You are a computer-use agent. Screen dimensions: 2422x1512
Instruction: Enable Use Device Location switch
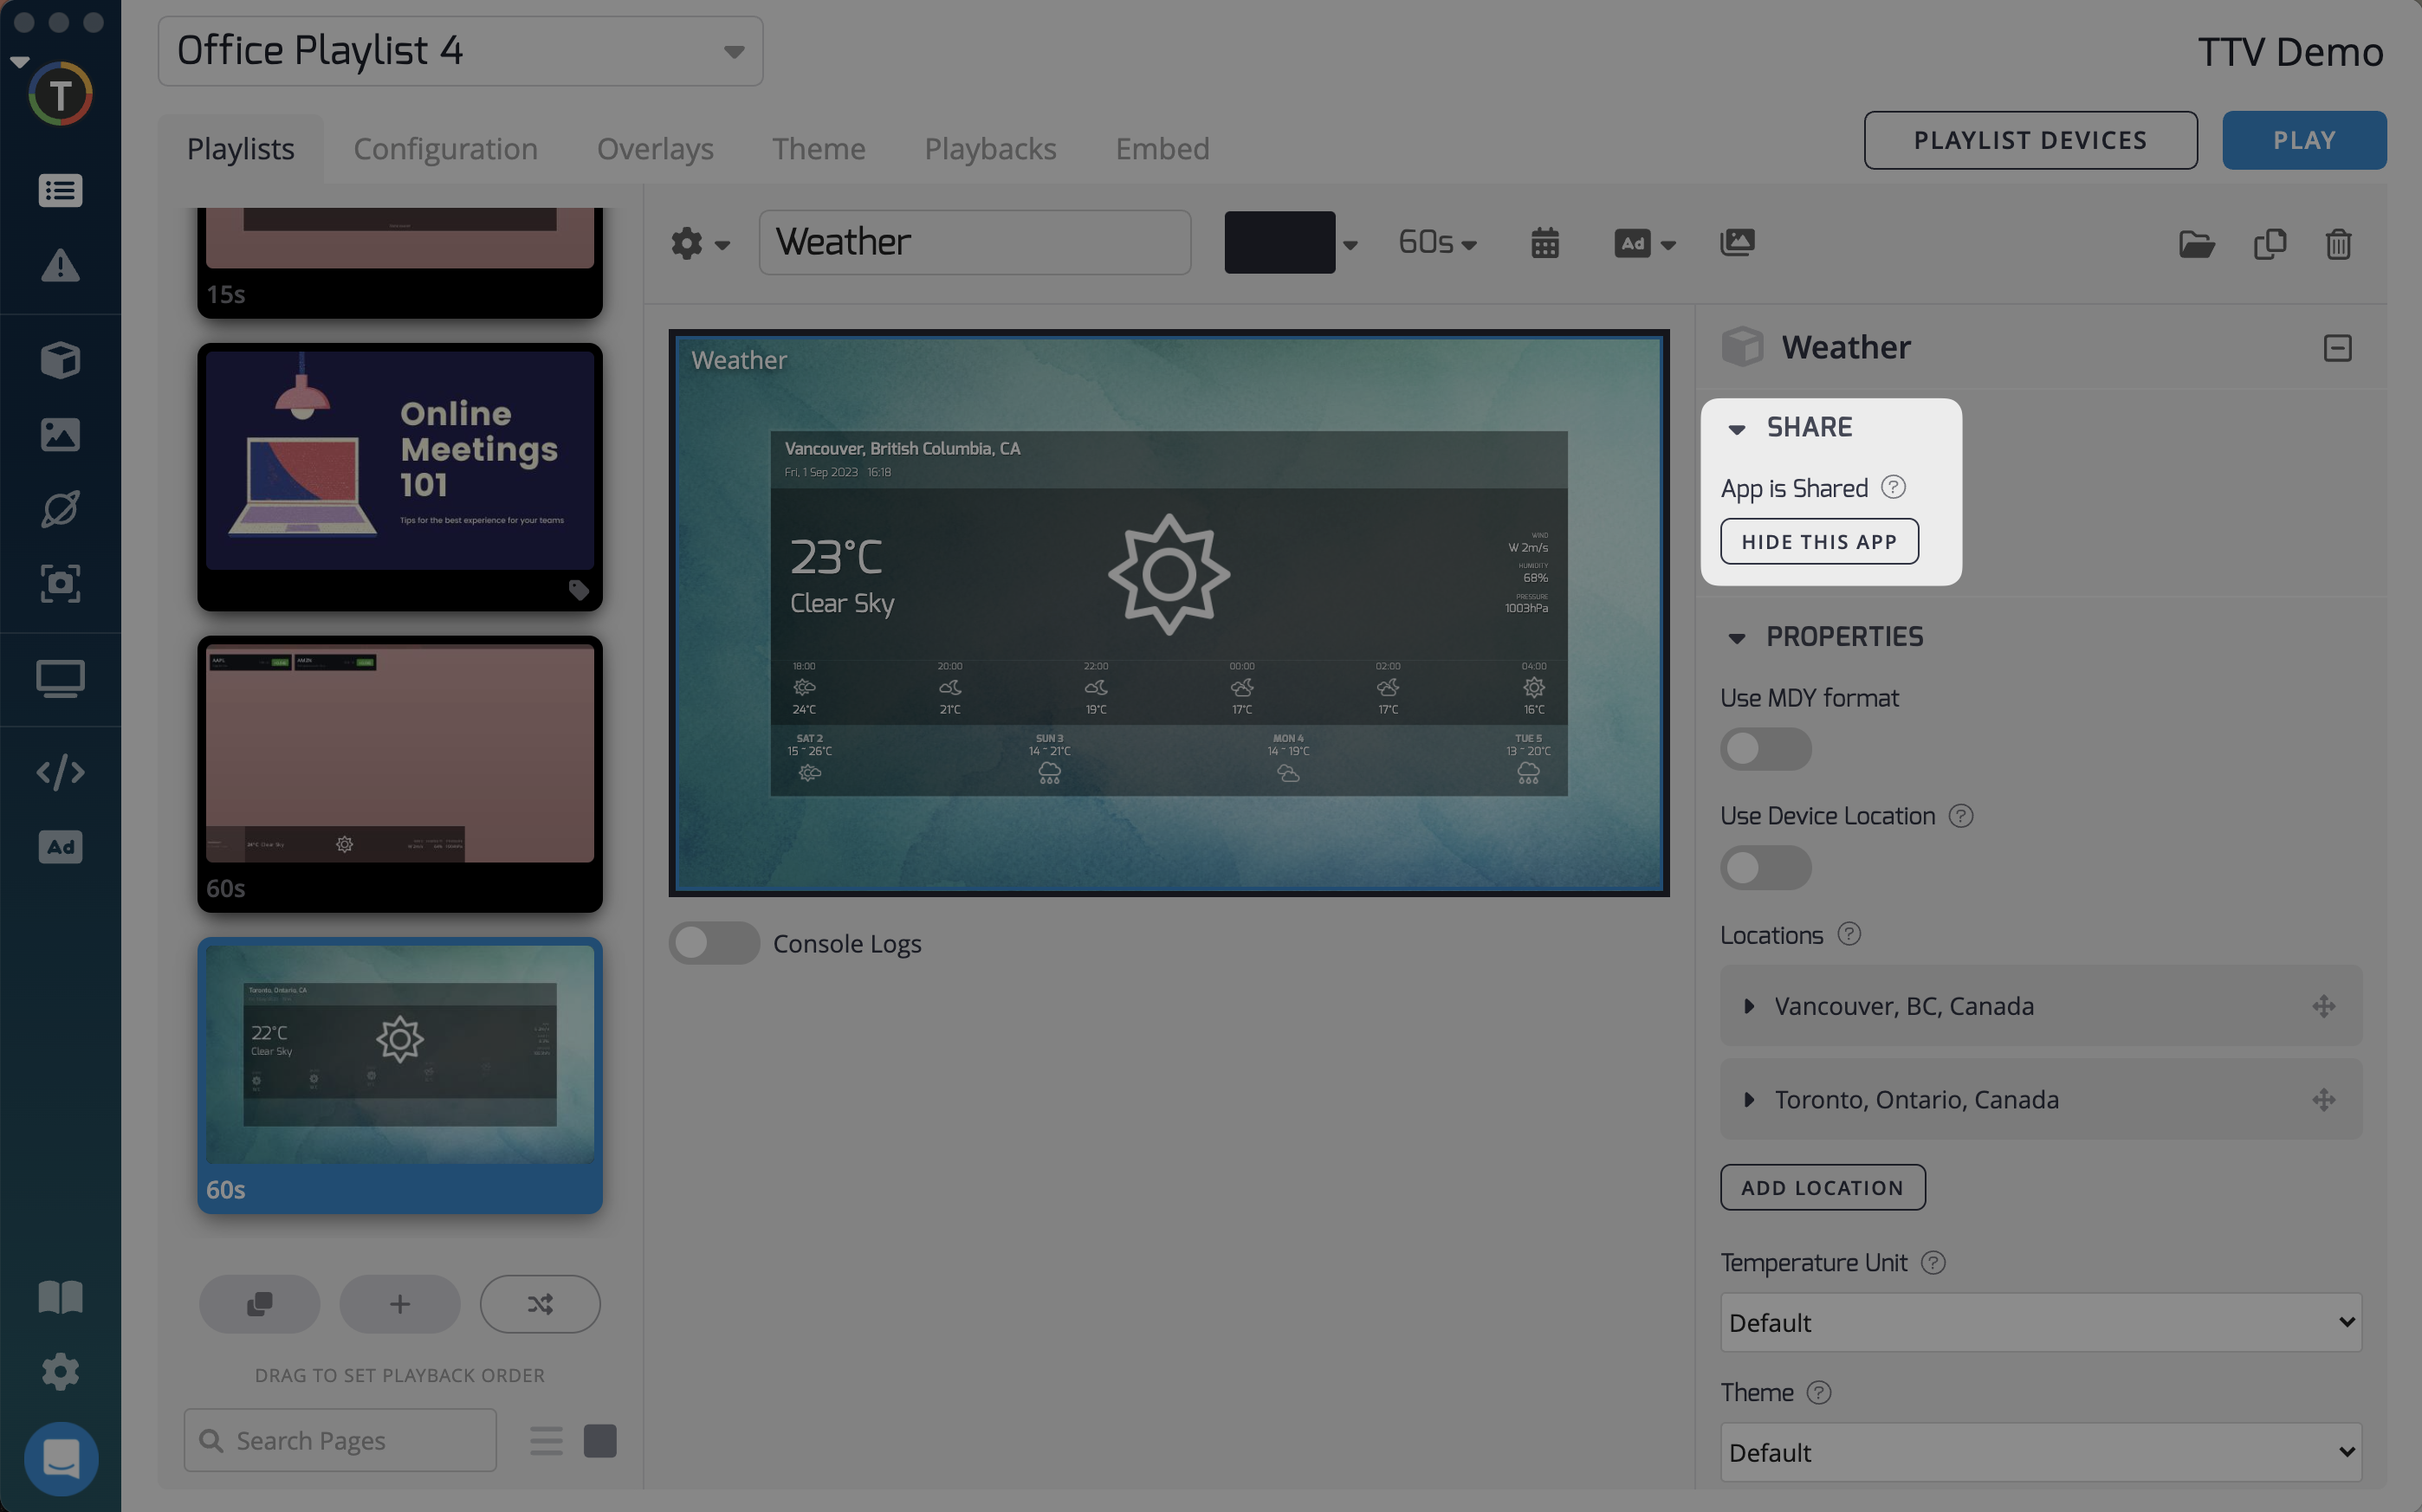tap(1765, 867)
